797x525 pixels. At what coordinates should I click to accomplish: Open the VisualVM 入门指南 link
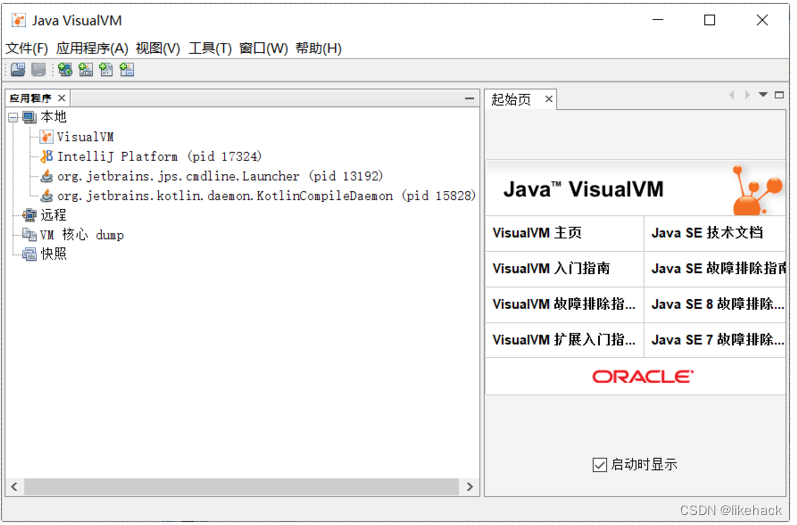(551, 268)
